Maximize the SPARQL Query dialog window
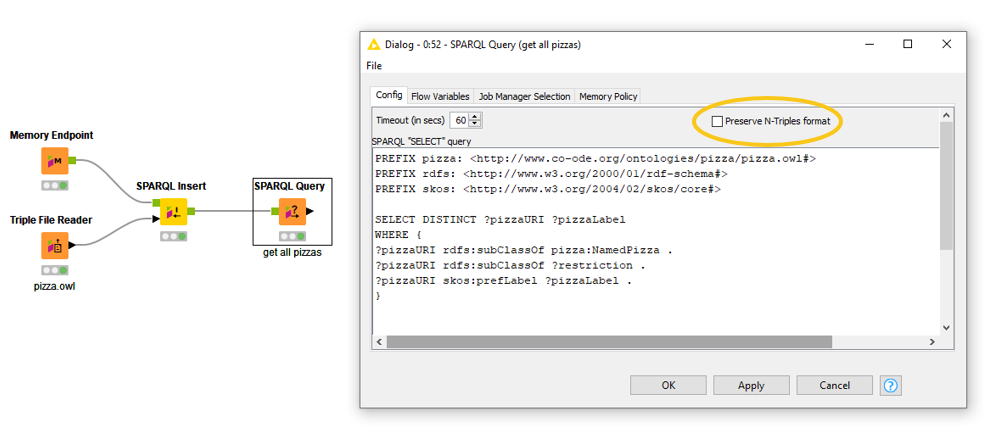The image size is (1003, 446). point(908,44)
